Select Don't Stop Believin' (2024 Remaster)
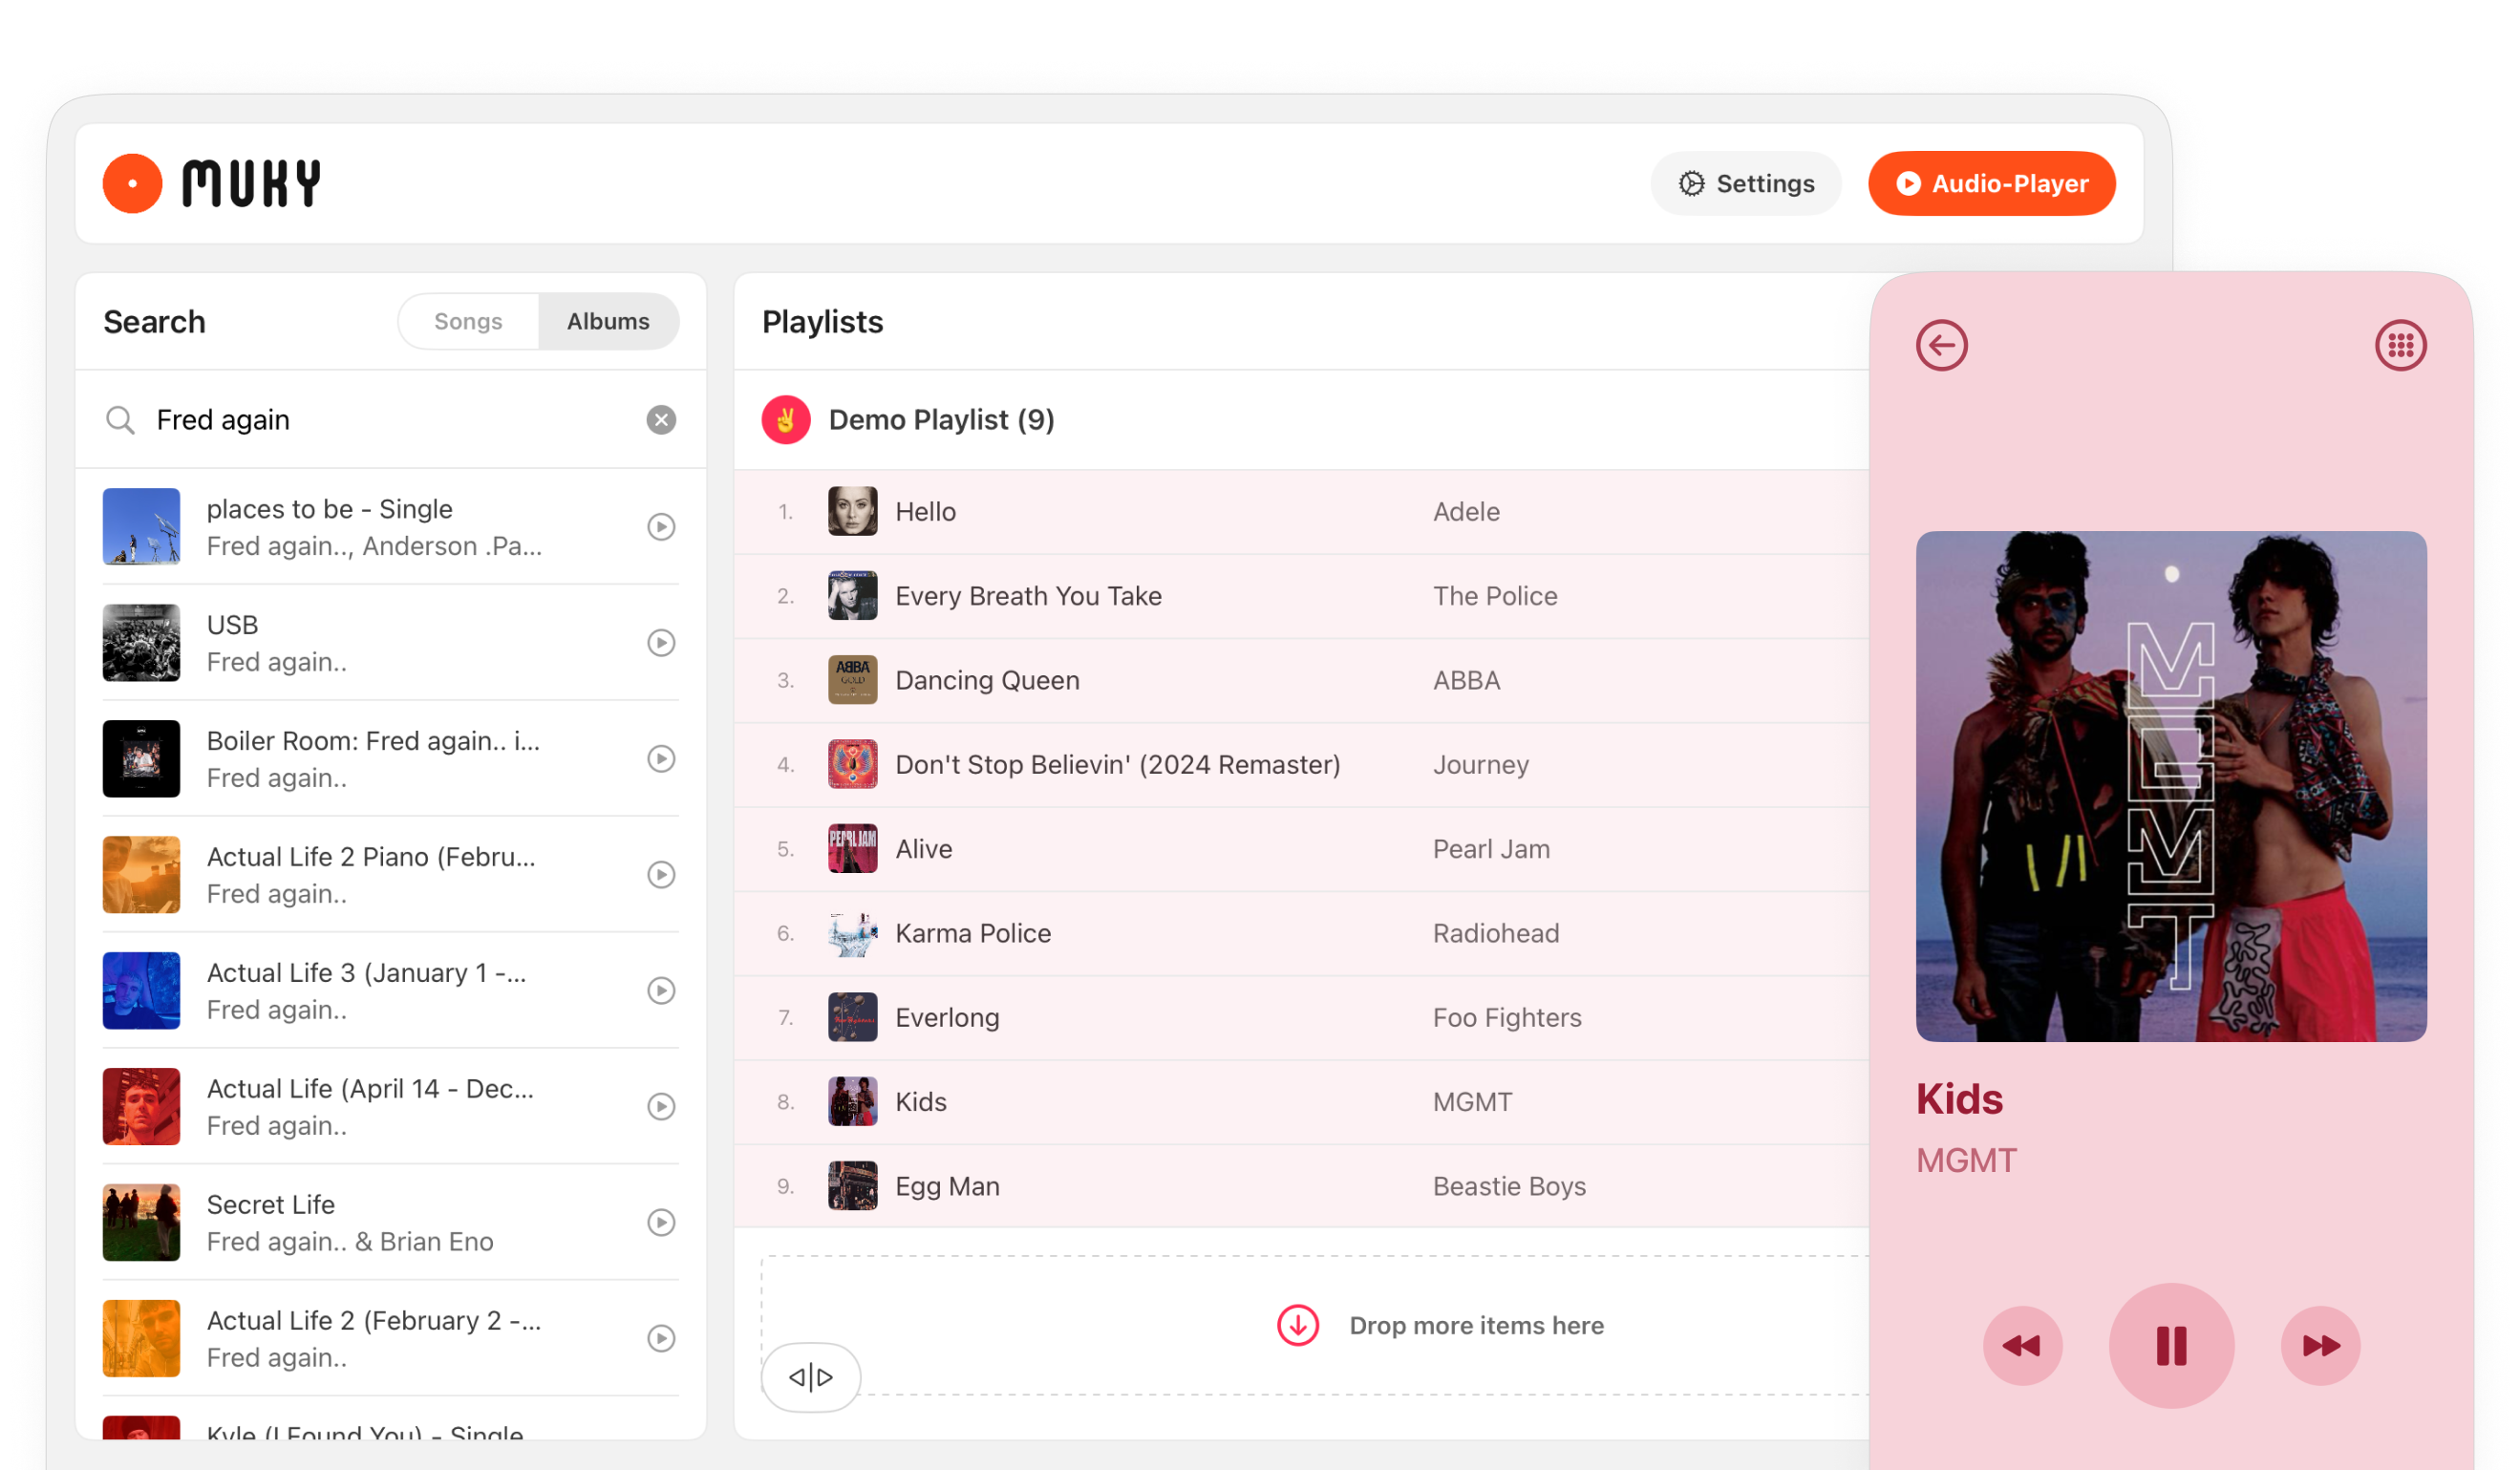 pyautogui.click(x=1302, y=765)
